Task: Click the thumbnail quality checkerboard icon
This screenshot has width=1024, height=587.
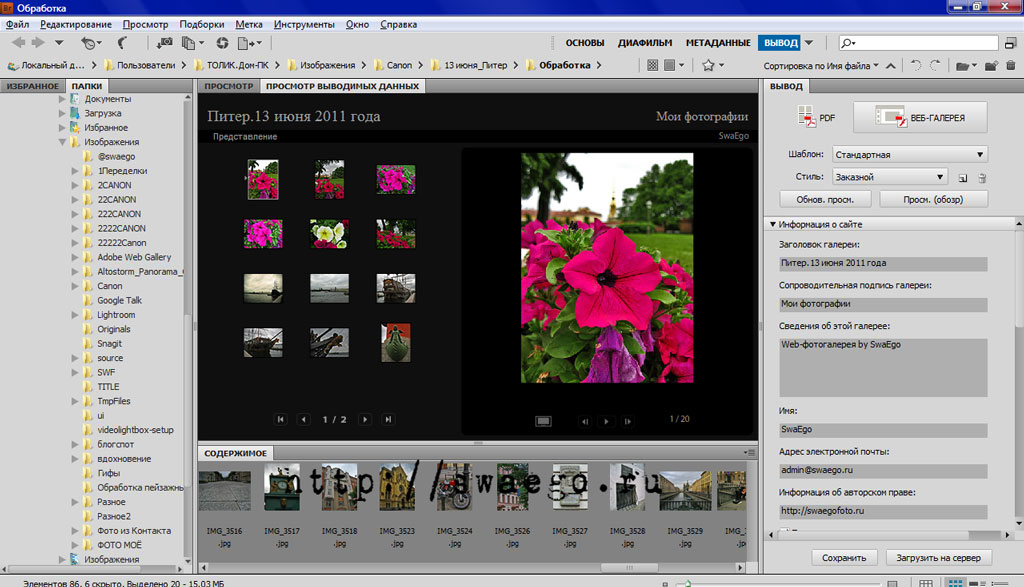Action: tap(652, 65)
